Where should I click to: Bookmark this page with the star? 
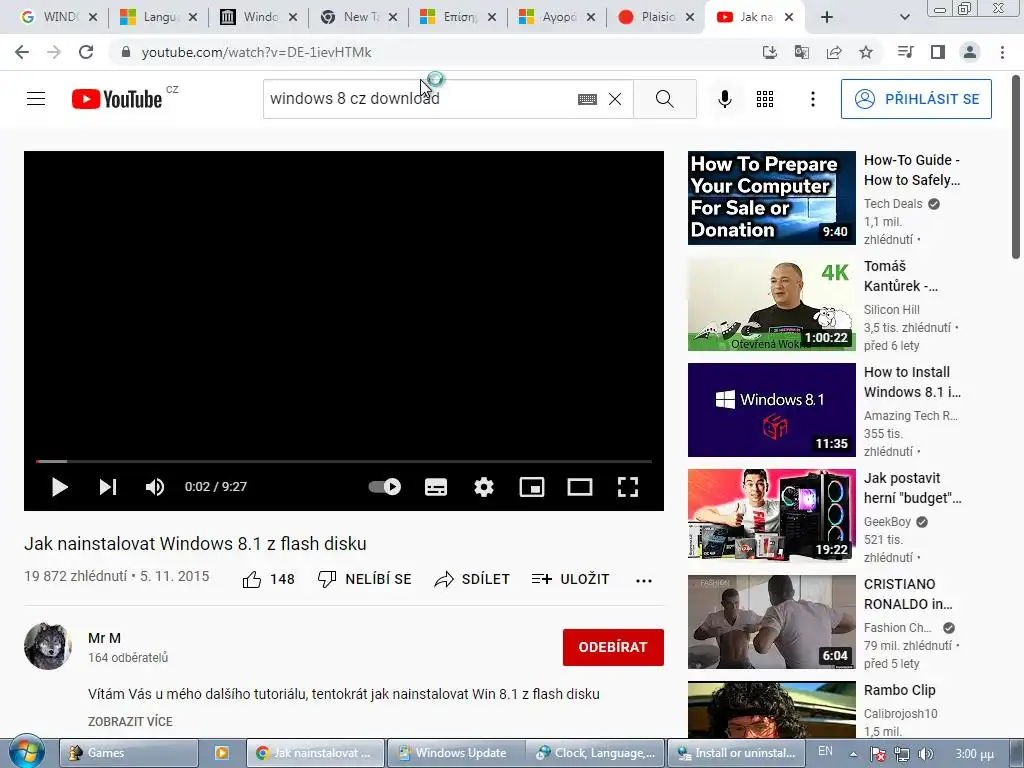tap(866, 52)
